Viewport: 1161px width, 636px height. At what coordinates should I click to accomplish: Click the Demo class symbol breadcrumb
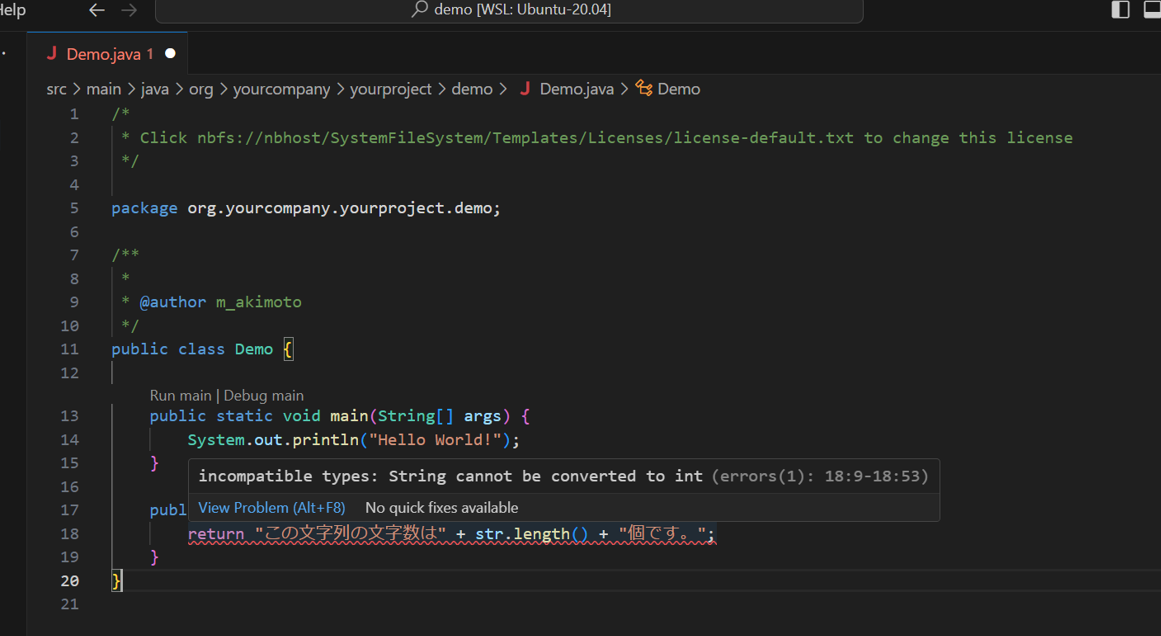click(x=678, y=89)
